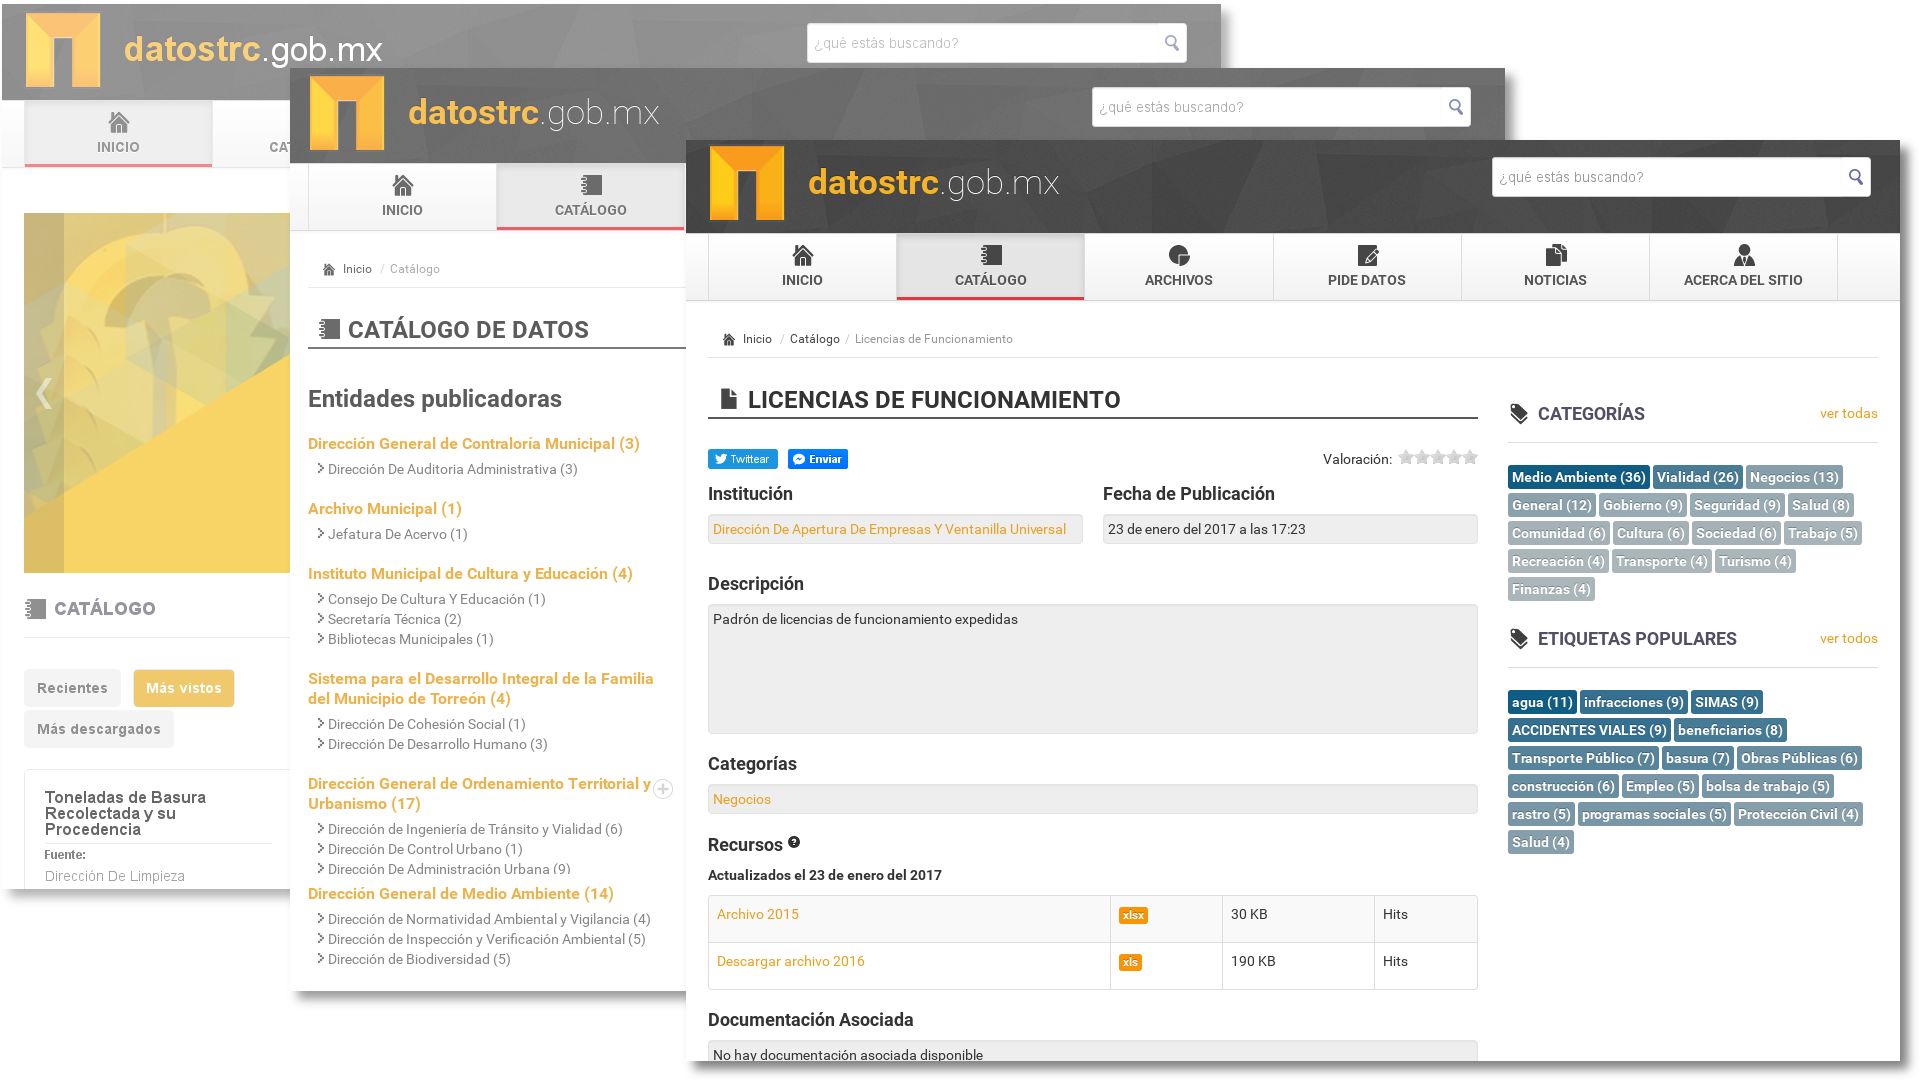Click the front window search input field
Image resolution: width=1920 pixels, height=1080 pixels.
pyautogui.click(x=1665, y=177)
